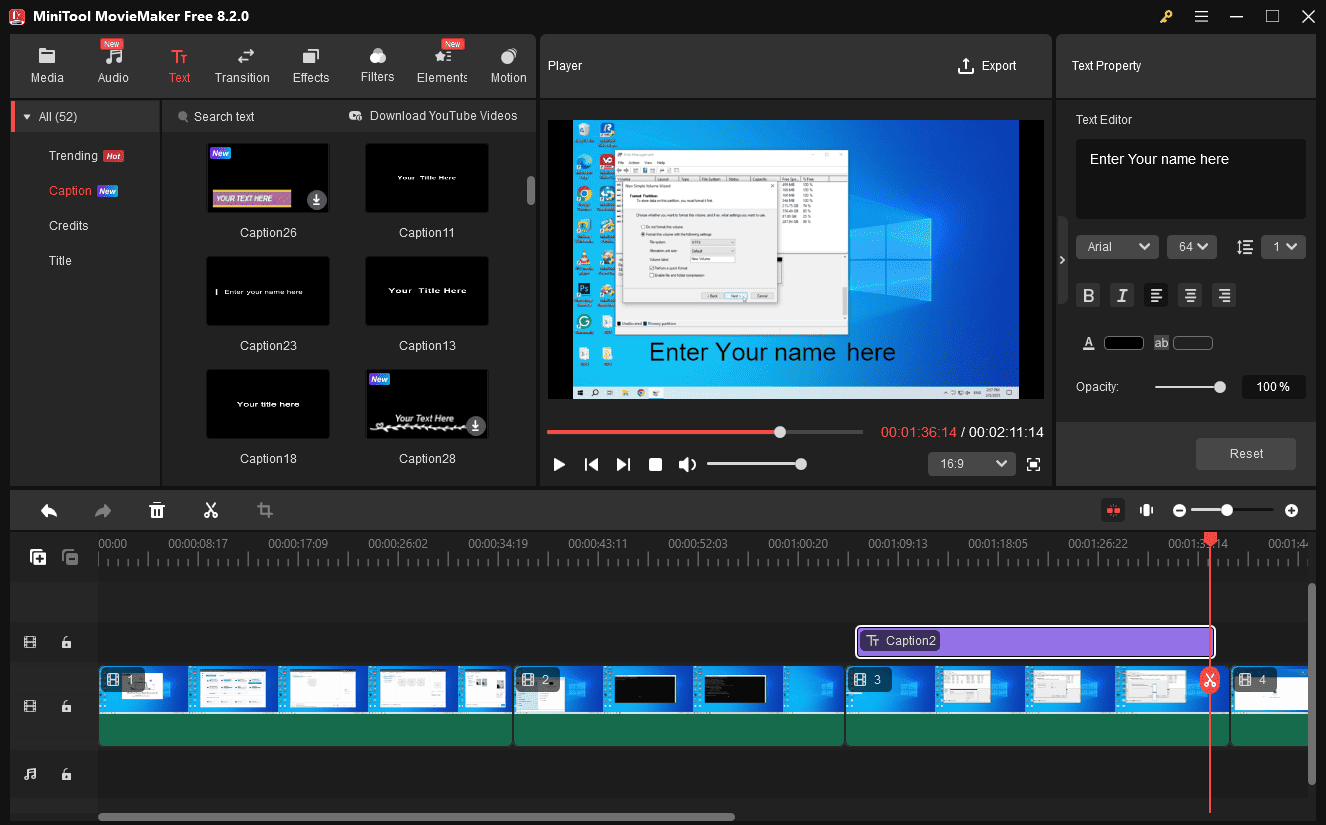The height and width of the screenshot is (825, 1326).
Task: Align text to the right
Action: (x=1224, y=295)
